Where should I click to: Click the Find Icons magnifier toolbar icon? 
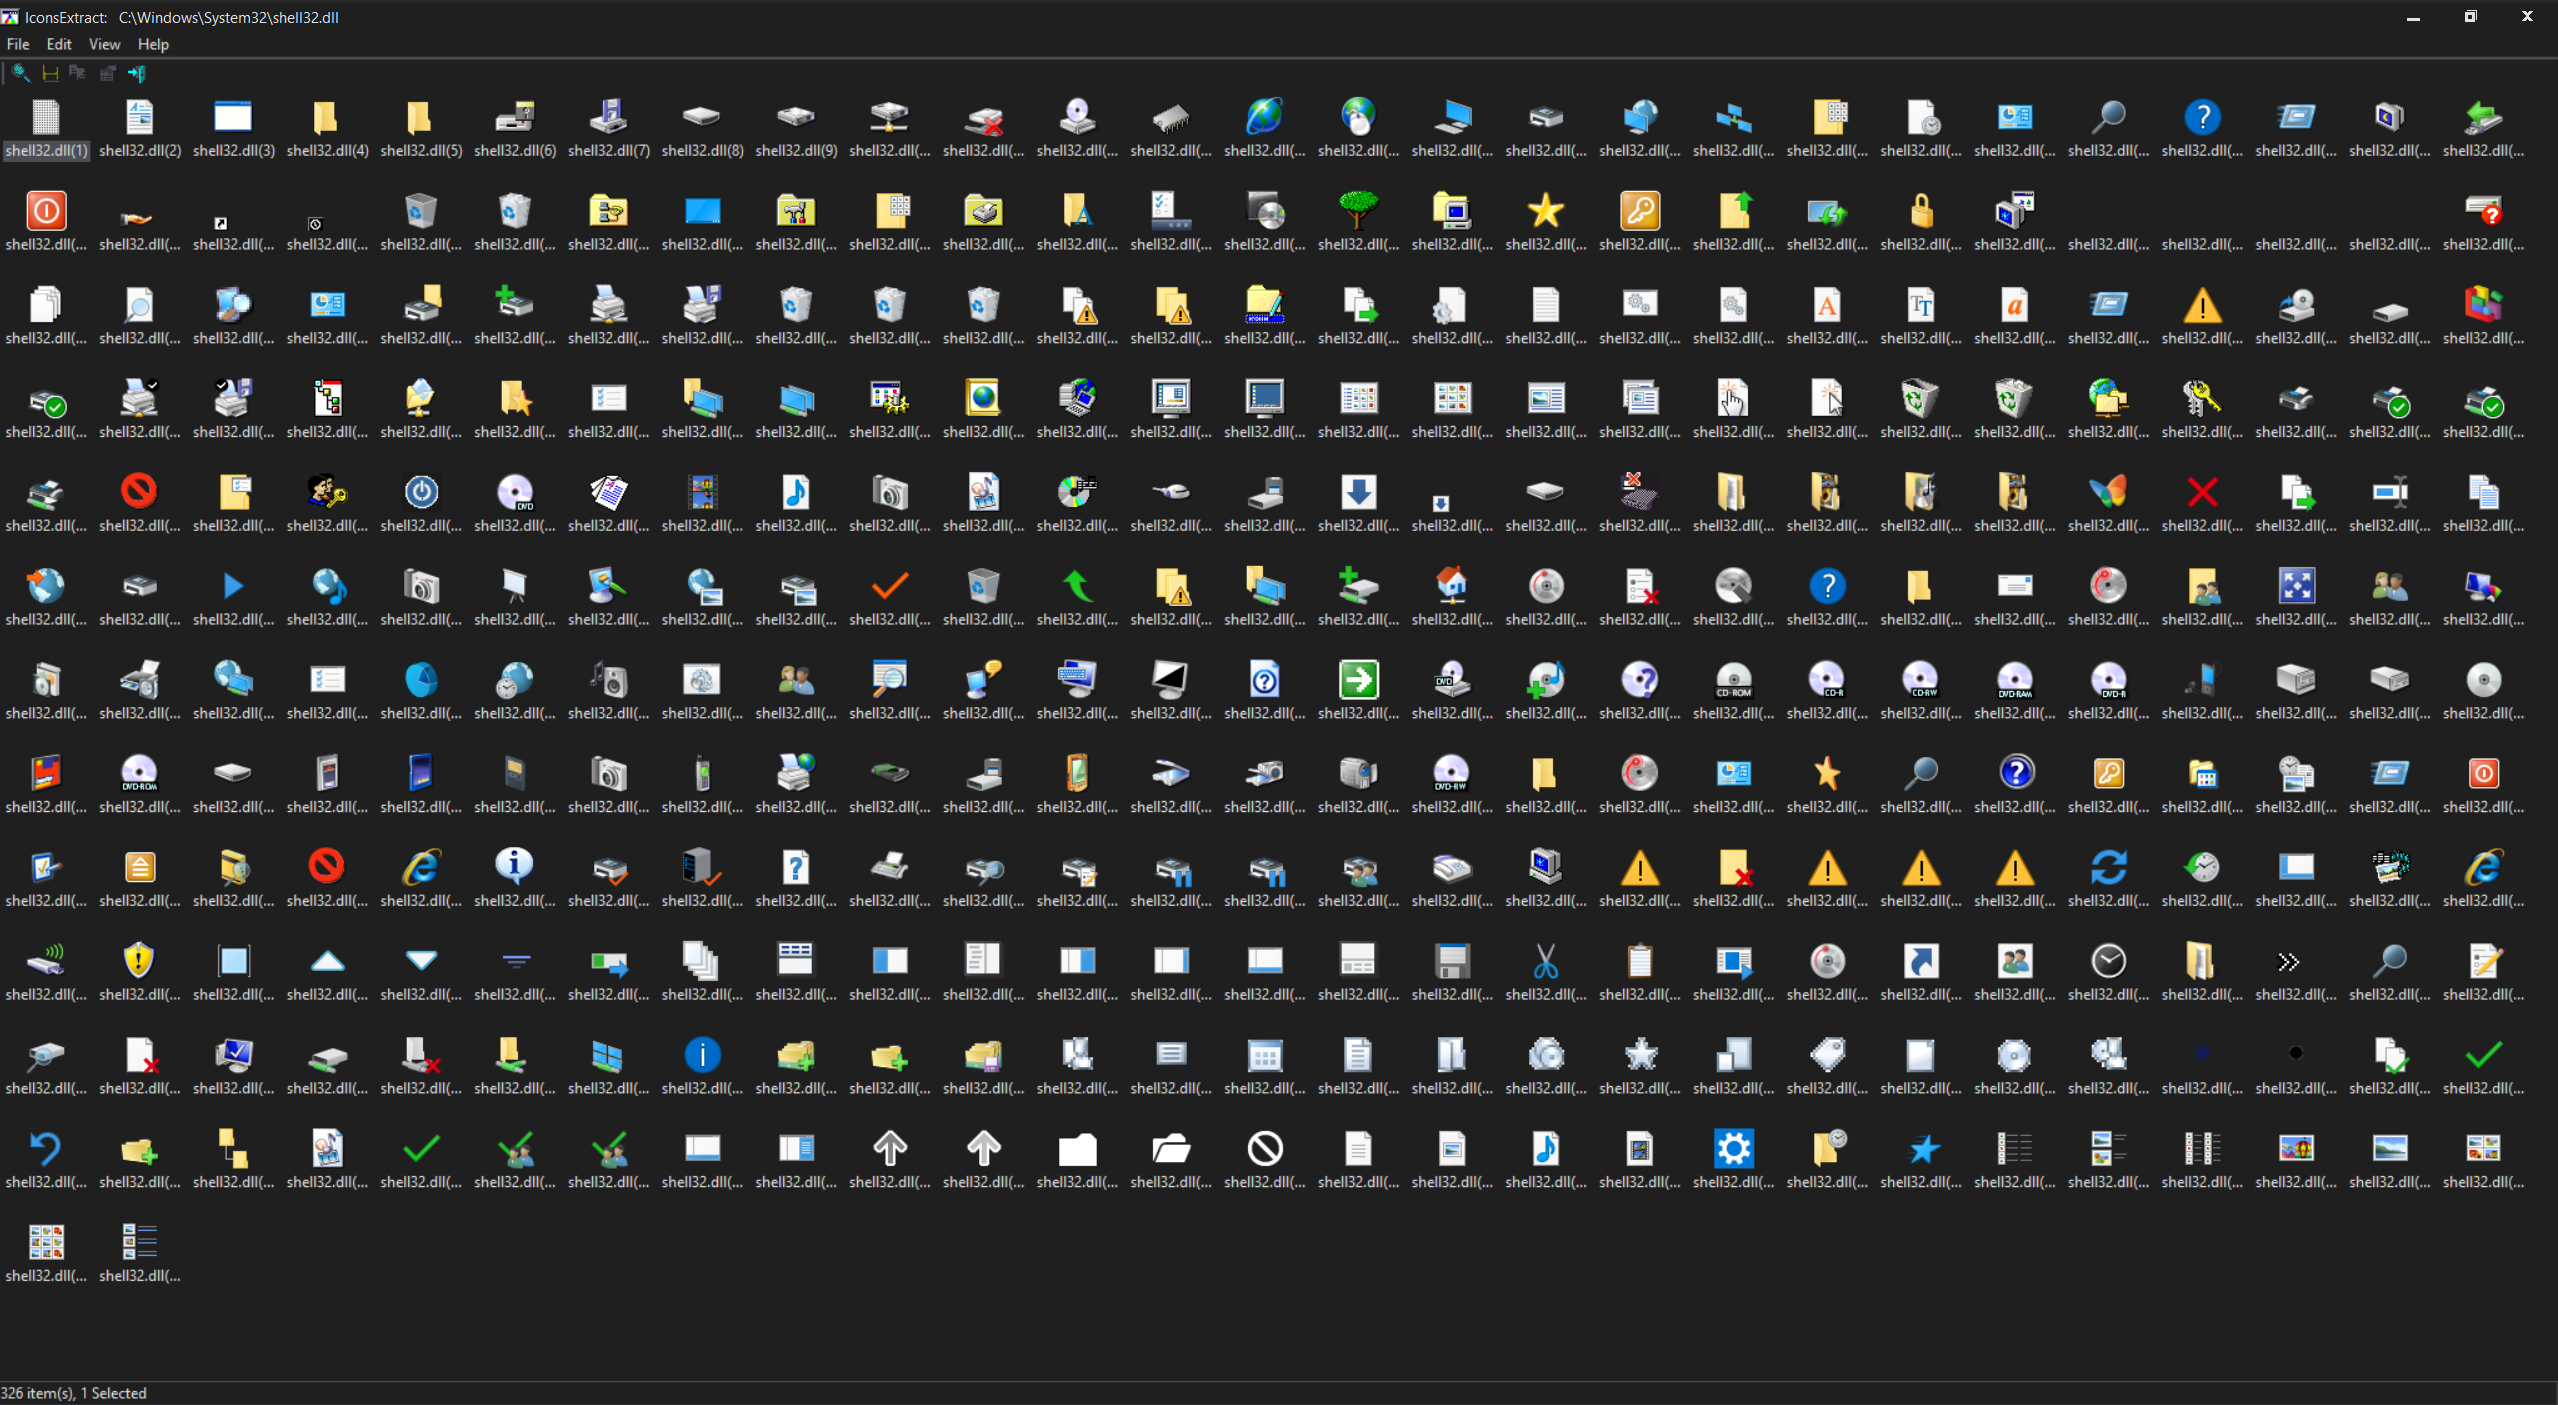pos(20,72)
